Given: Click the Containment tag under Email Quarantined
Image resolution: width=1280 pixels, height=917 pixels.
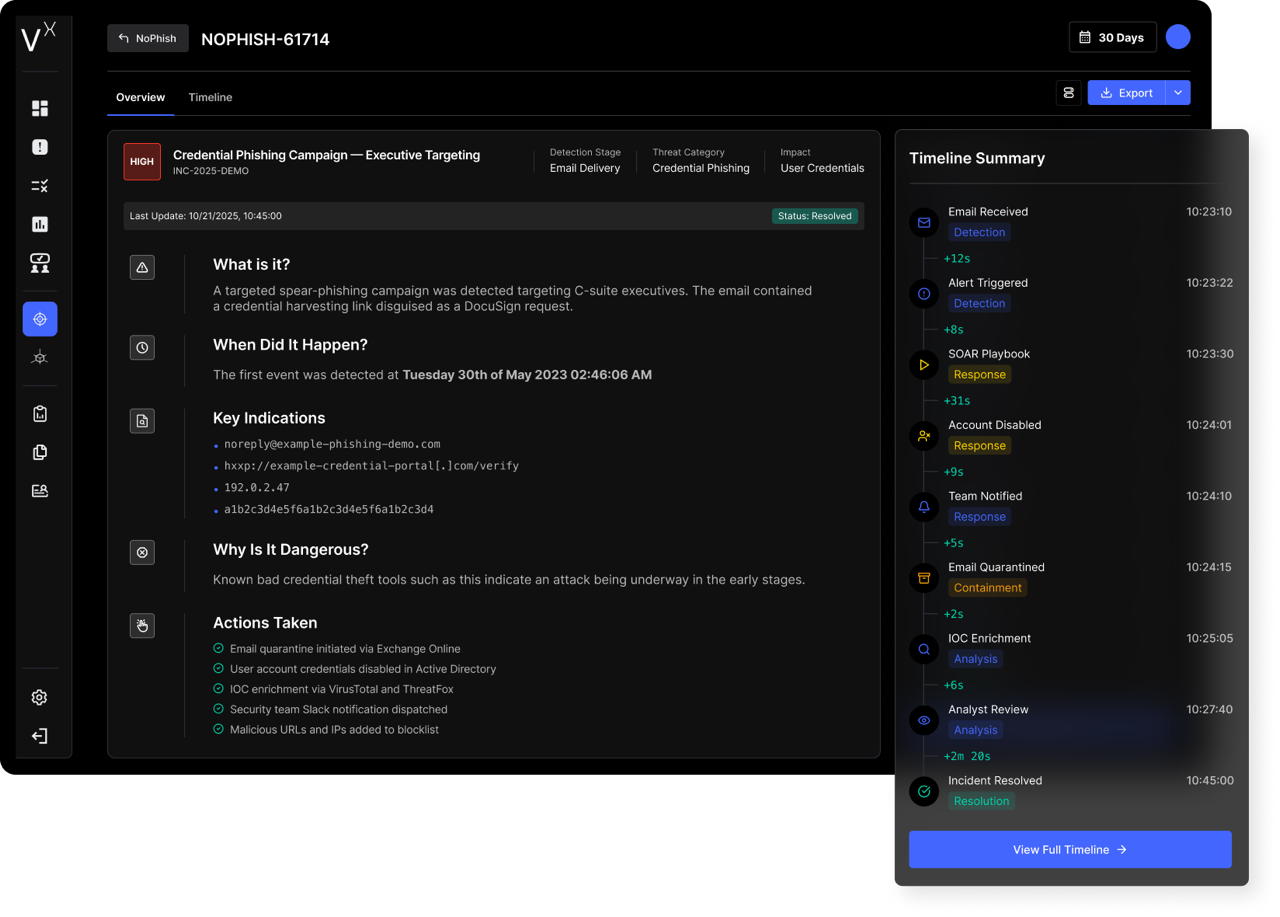Looking at the screenshot, I should [987, 588].
